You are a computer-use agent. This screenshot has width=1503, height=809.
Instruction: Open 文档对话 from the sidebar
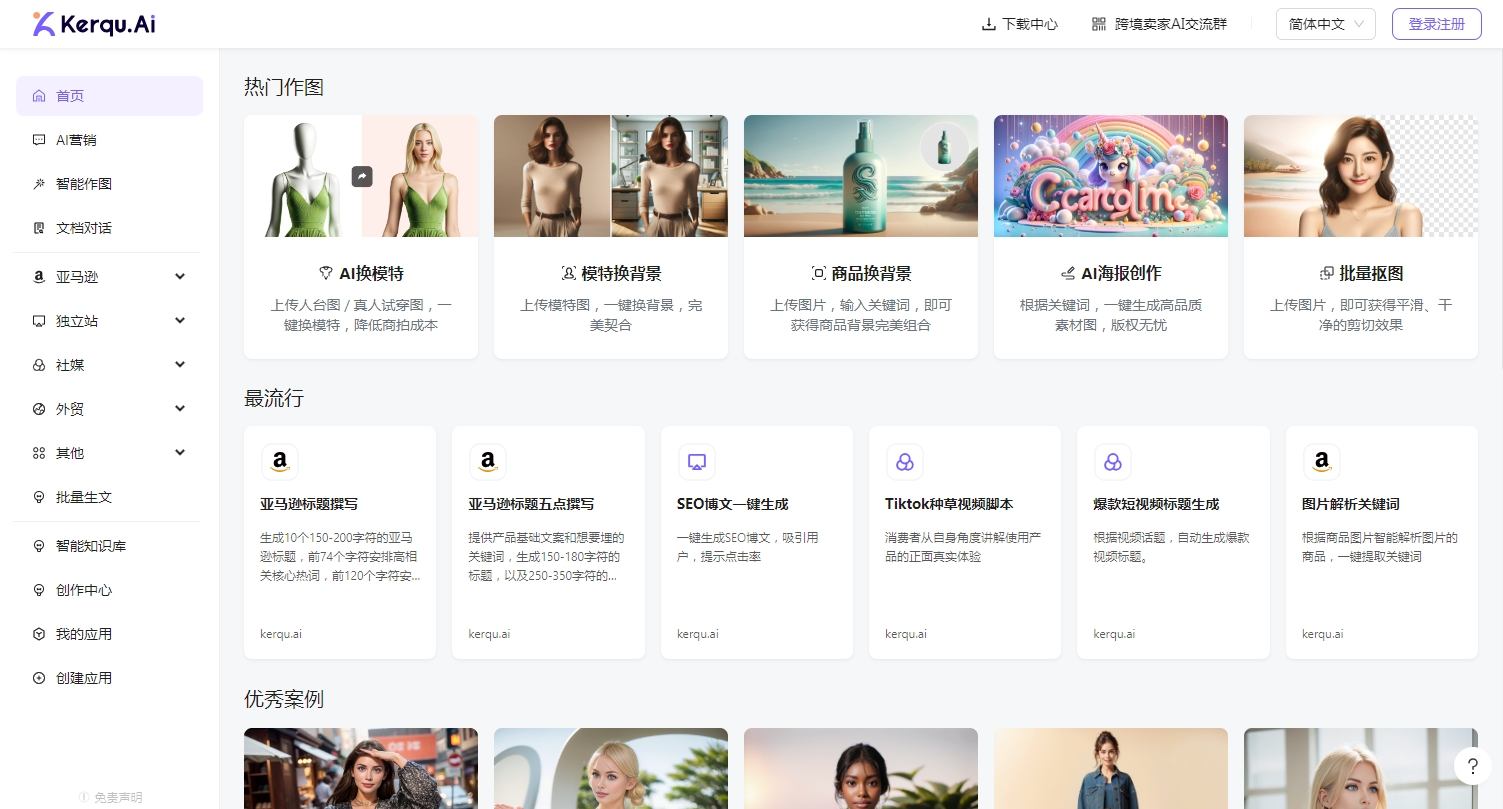click(x=109, y=228)
